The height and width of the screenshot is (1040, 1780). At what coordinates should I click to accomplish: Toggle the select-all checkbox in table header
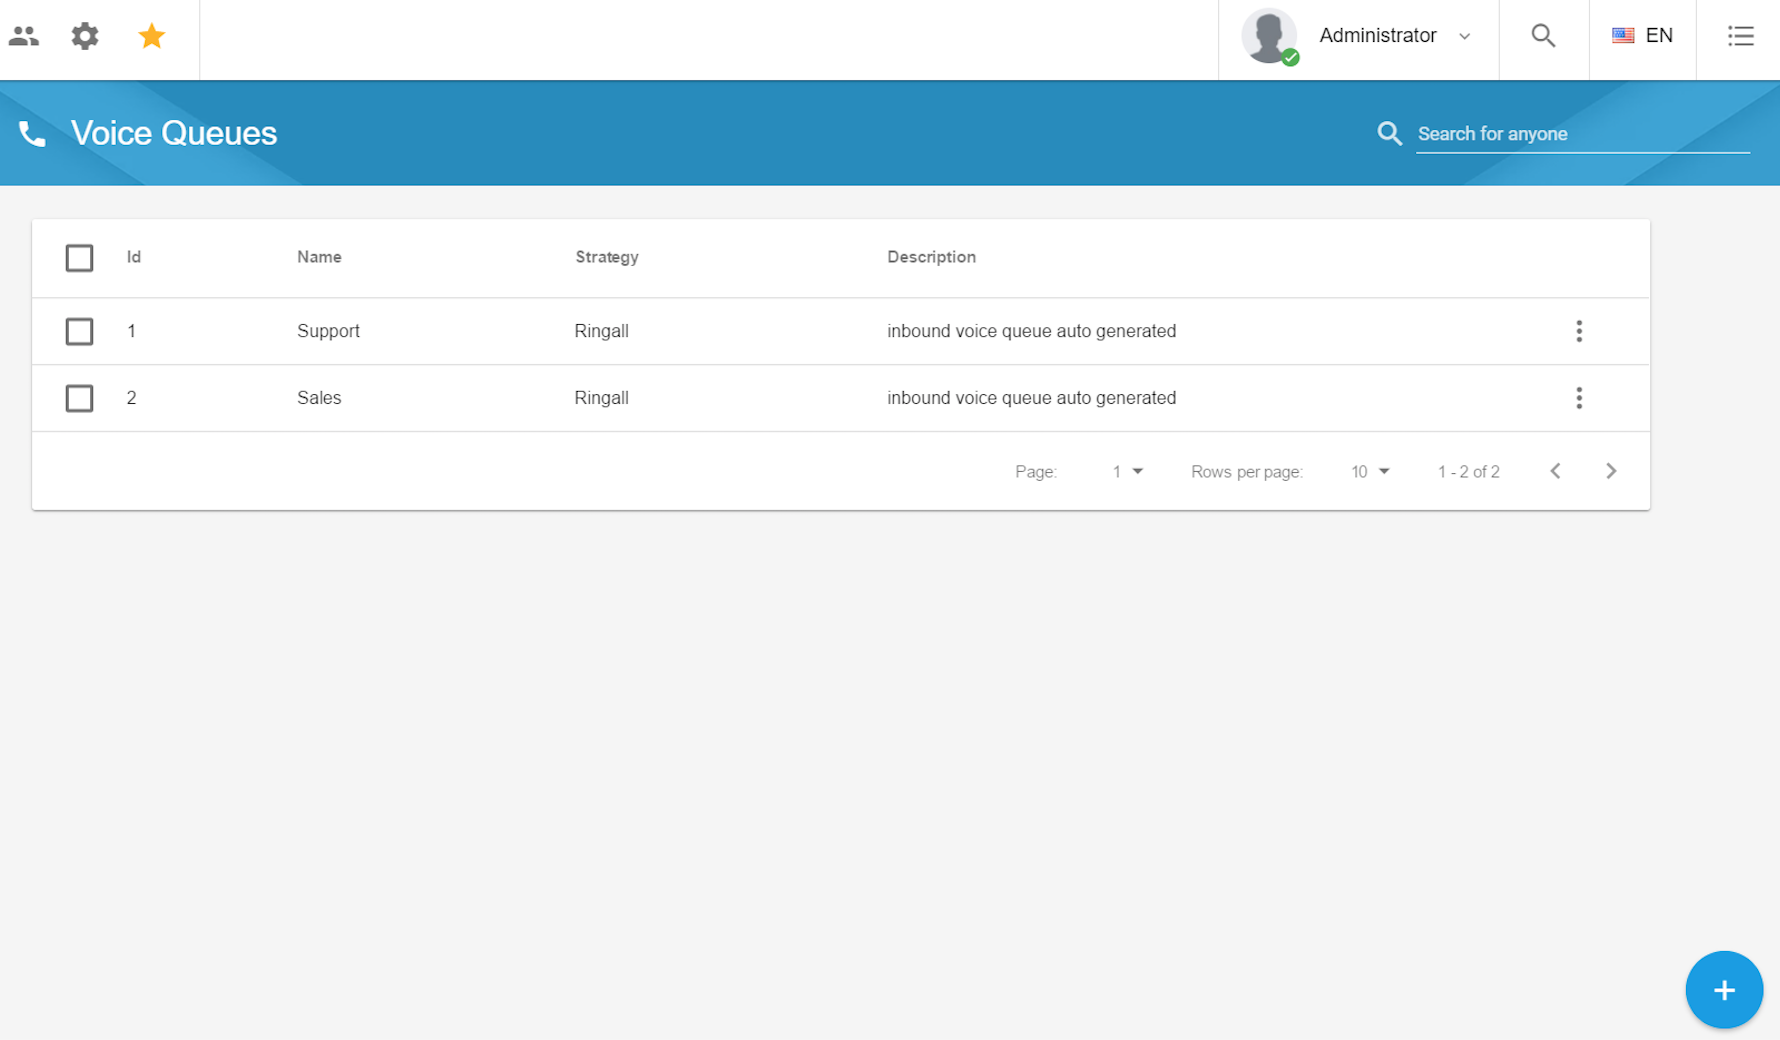click(79, 258)
